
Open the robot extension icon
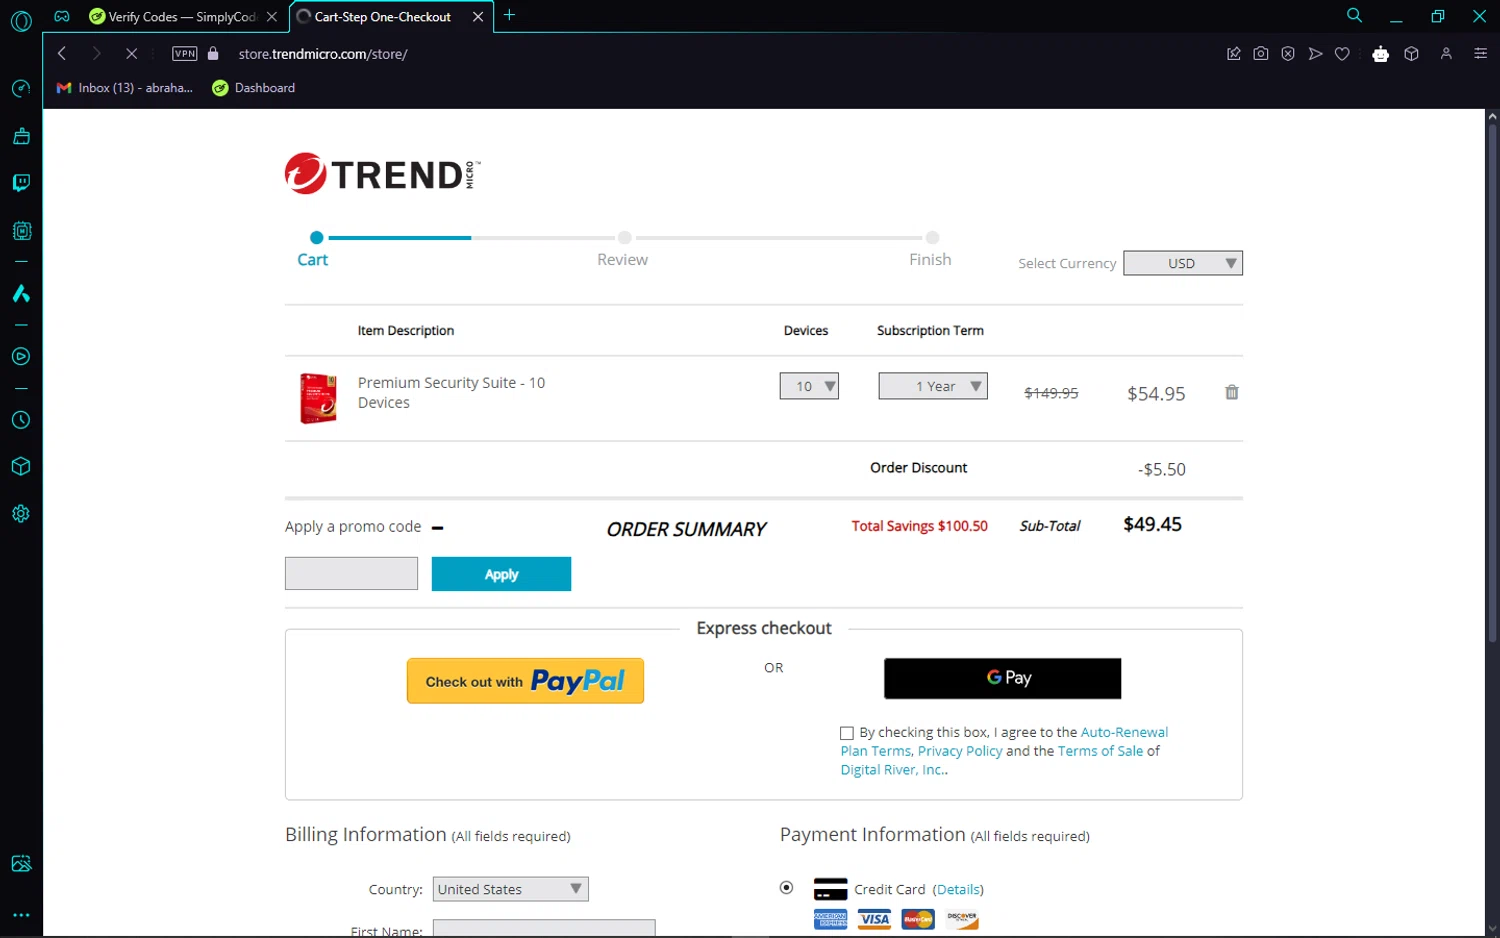[x=1381, y=54]
